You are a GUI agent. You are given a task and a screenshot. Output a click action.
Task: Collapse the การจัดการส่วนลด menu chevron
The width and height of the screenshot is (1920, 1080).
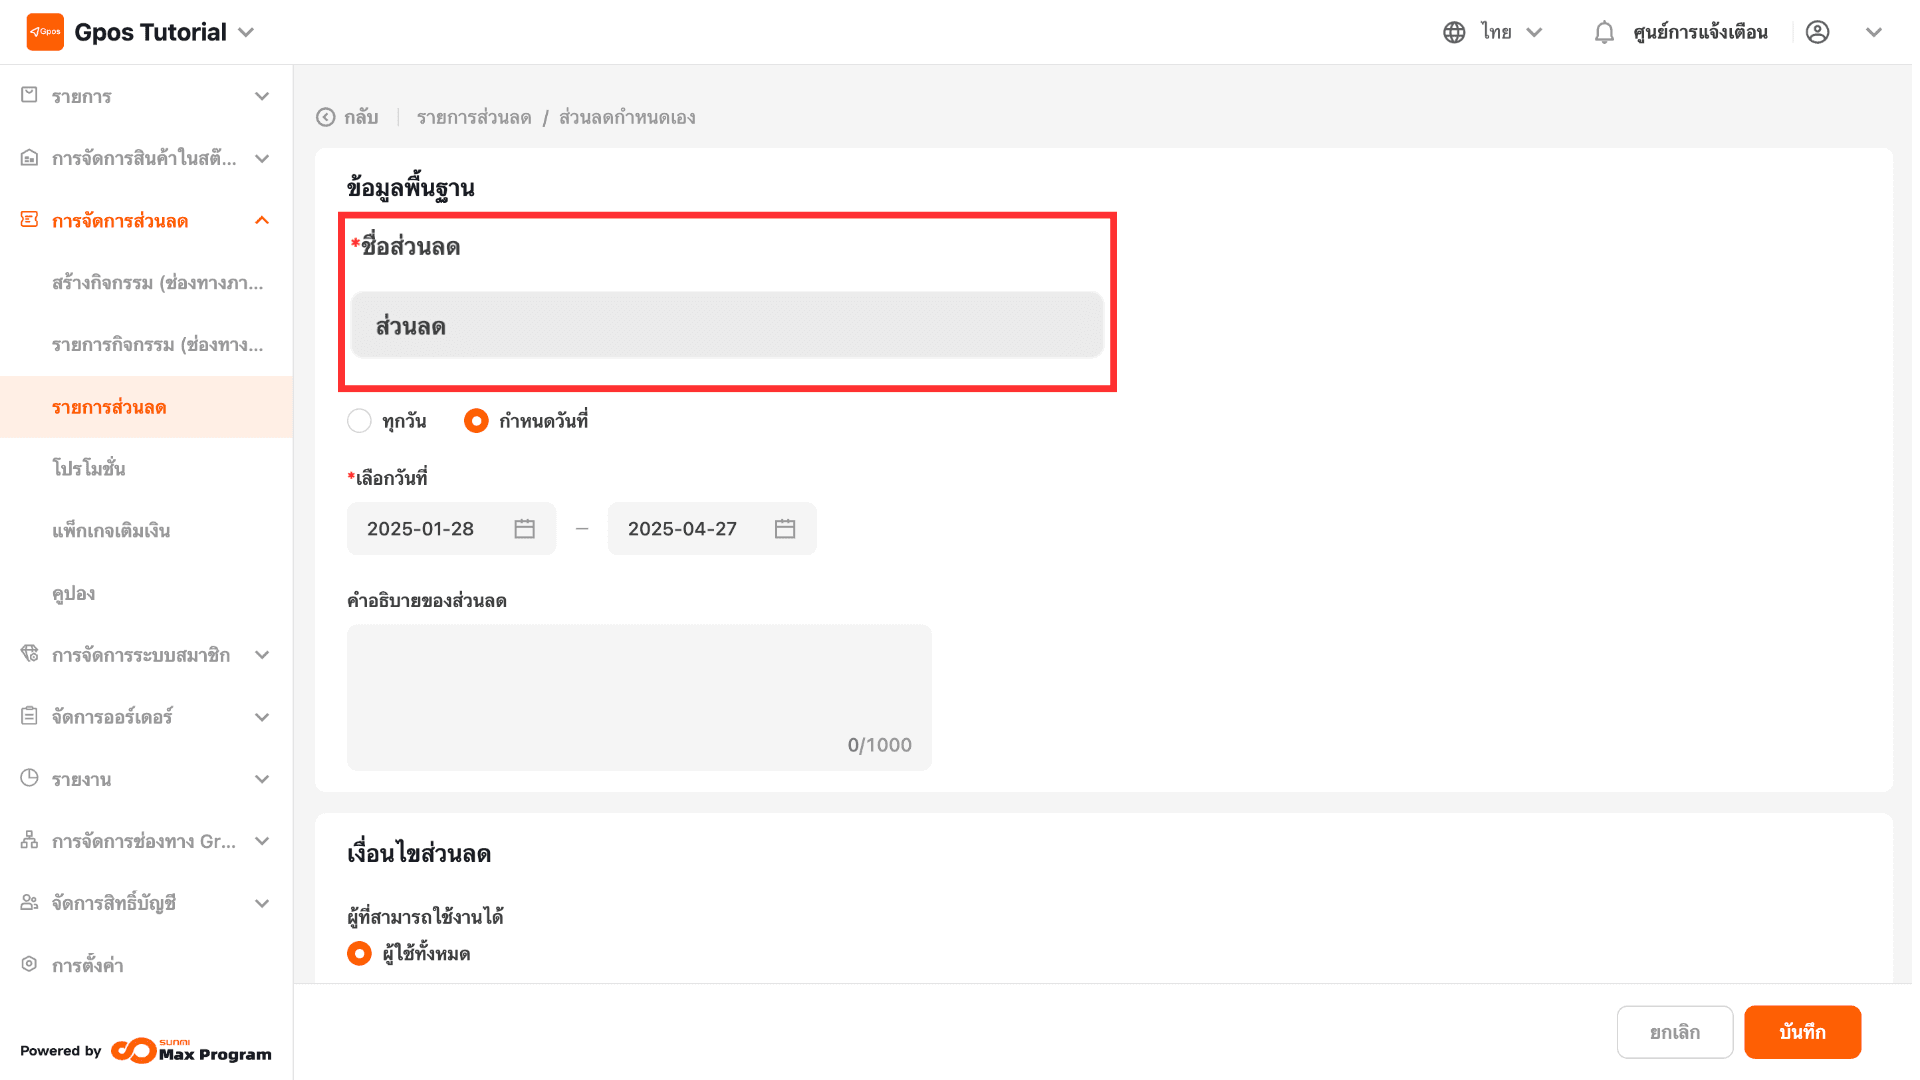click(262, 220)
